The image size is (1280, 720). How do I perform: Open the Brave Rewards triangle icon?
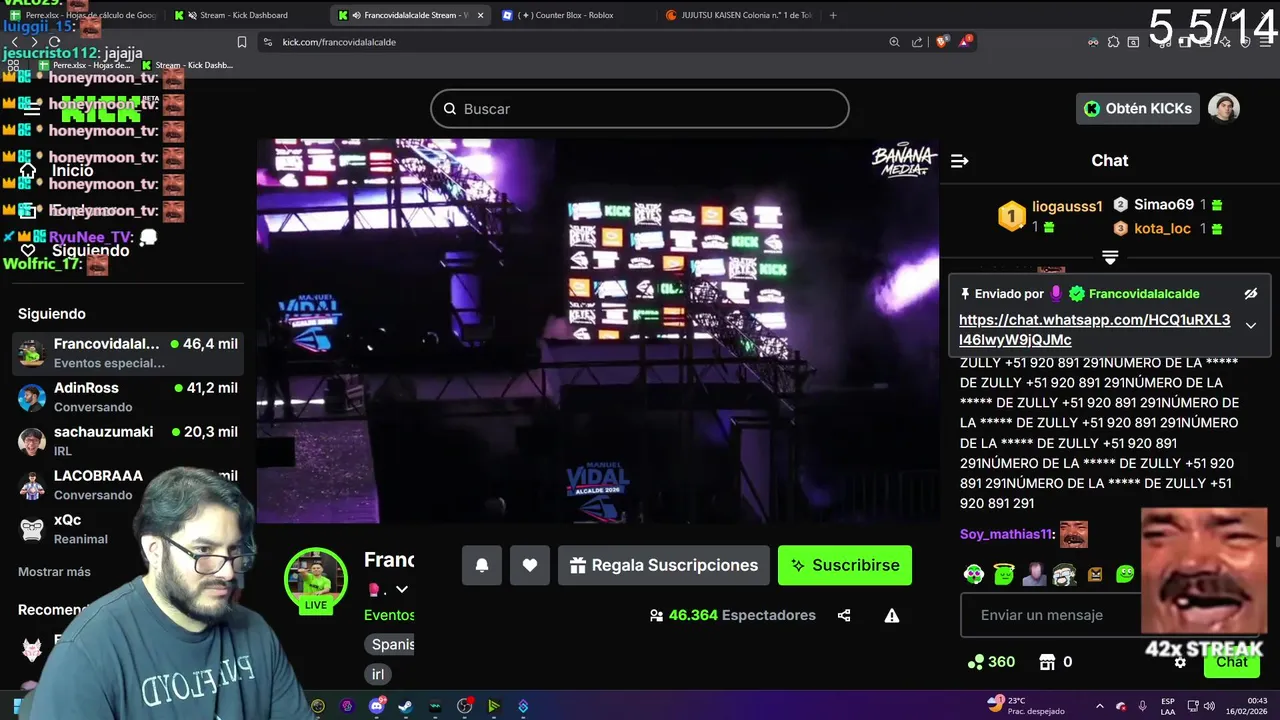click(x=965, y=42)
